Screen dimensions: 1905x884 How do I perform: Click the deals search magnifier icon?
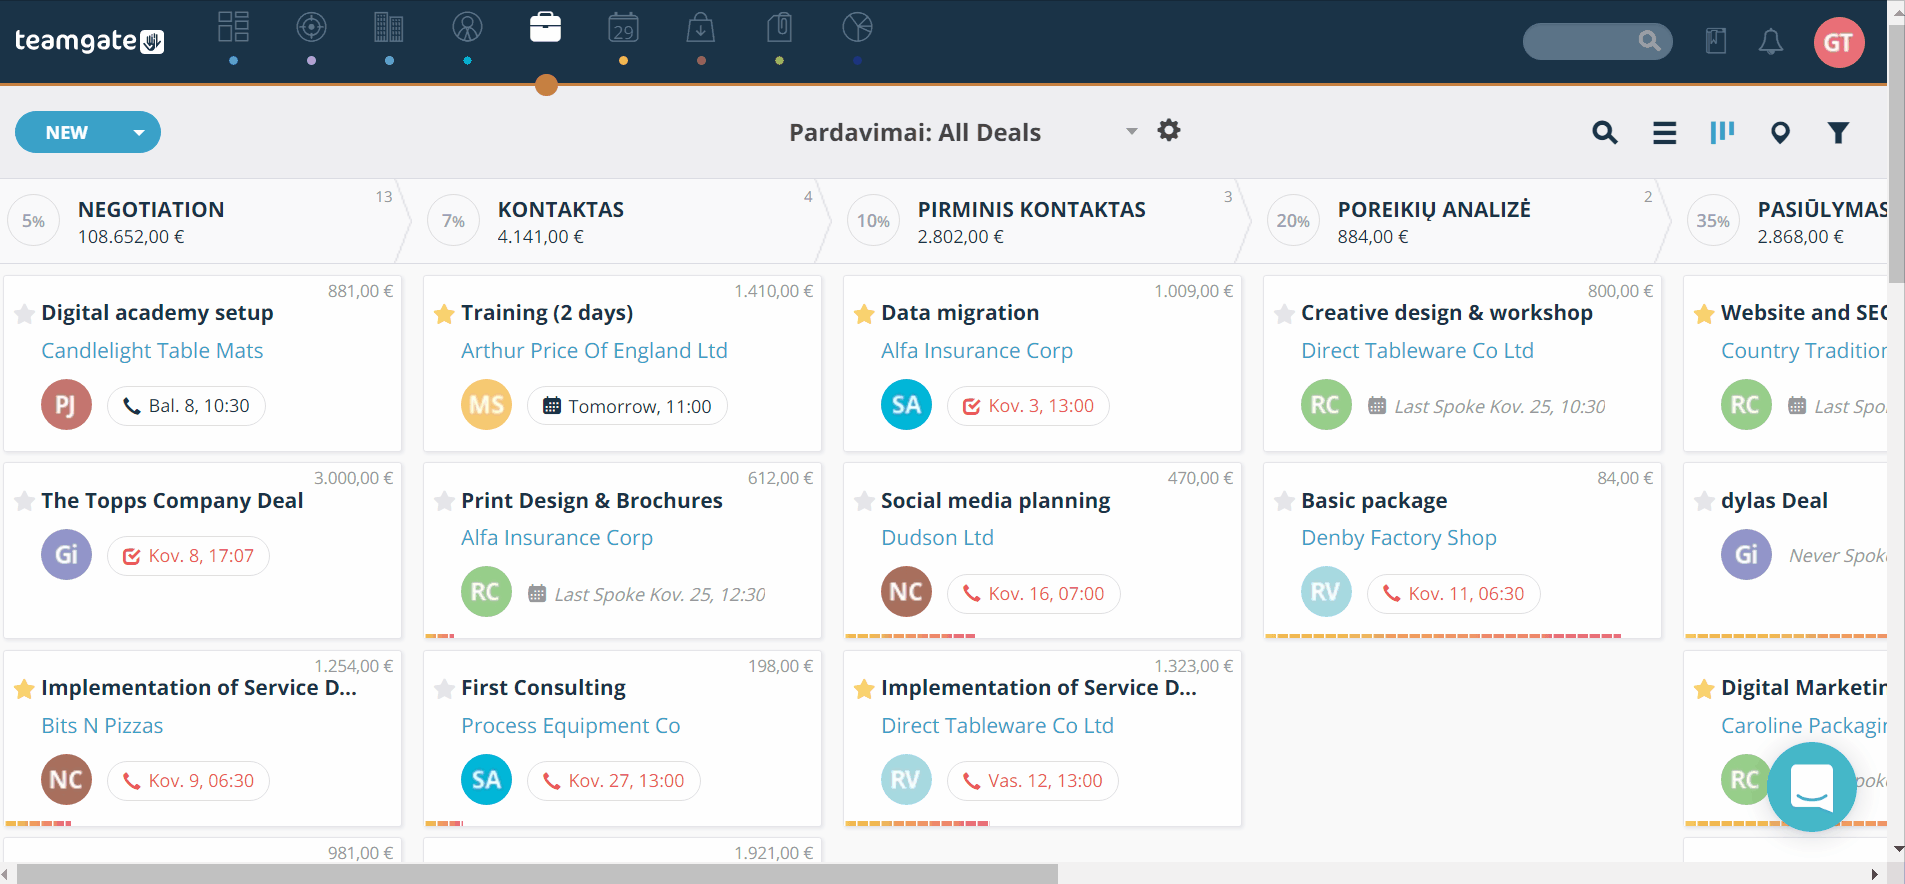click(1605, 132)
